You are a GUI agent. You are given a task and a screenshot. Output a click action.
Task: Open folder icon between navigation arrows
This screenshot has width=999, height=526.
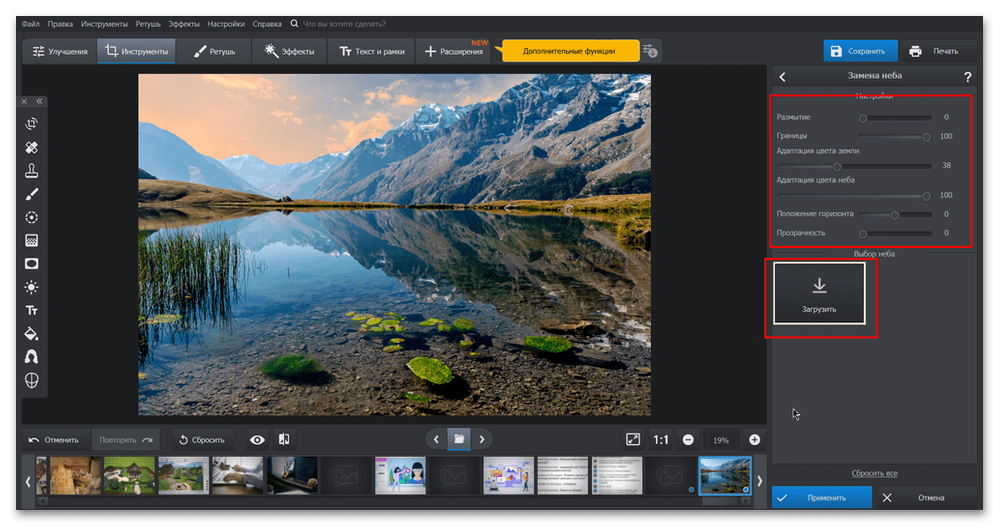[459, 439]
